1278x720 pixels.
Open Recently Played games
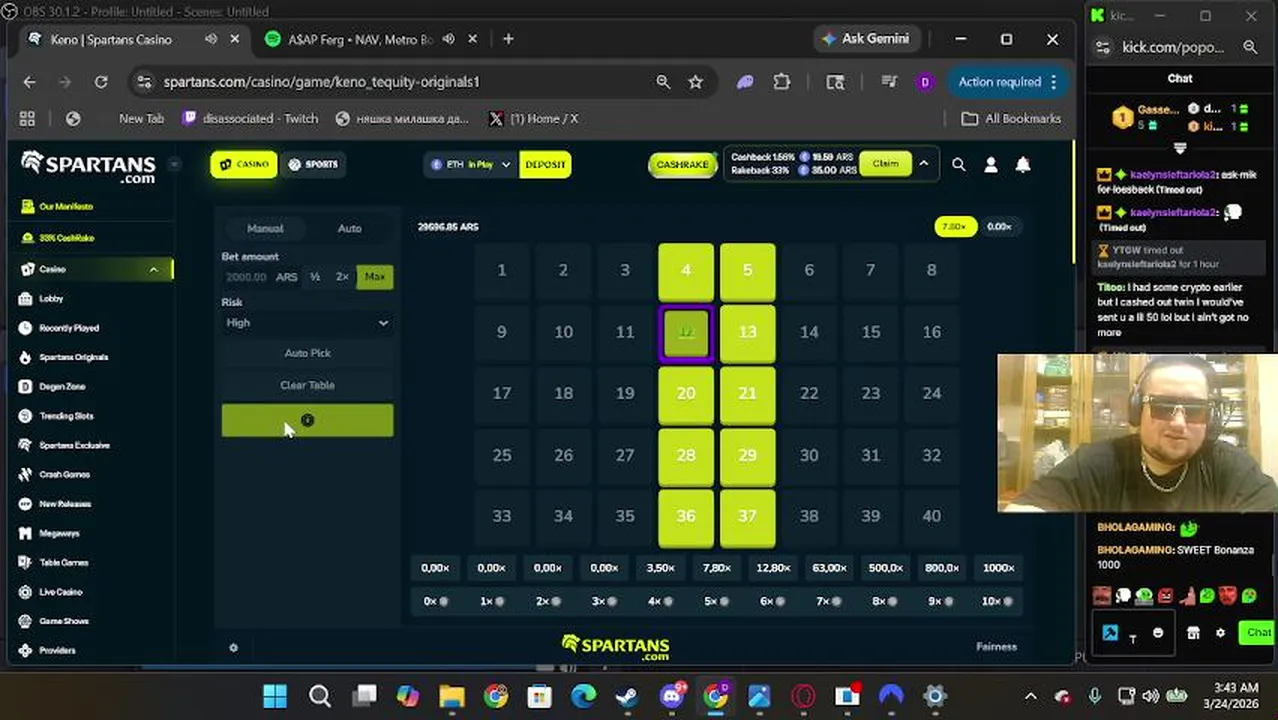69,328
